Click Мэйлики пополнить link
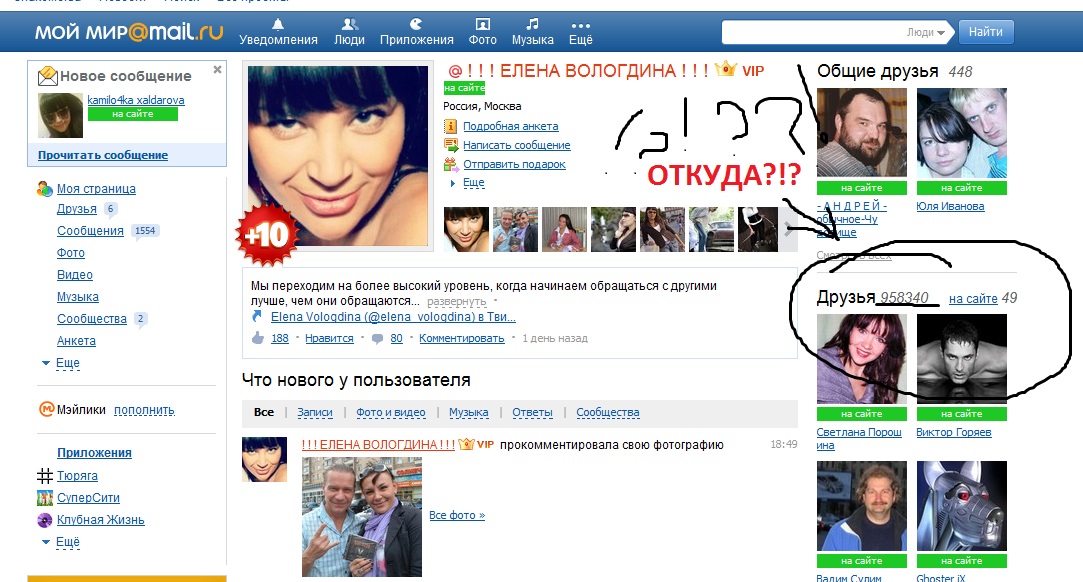The height and width of the screenshot is (582, 1083). (144, 410)
